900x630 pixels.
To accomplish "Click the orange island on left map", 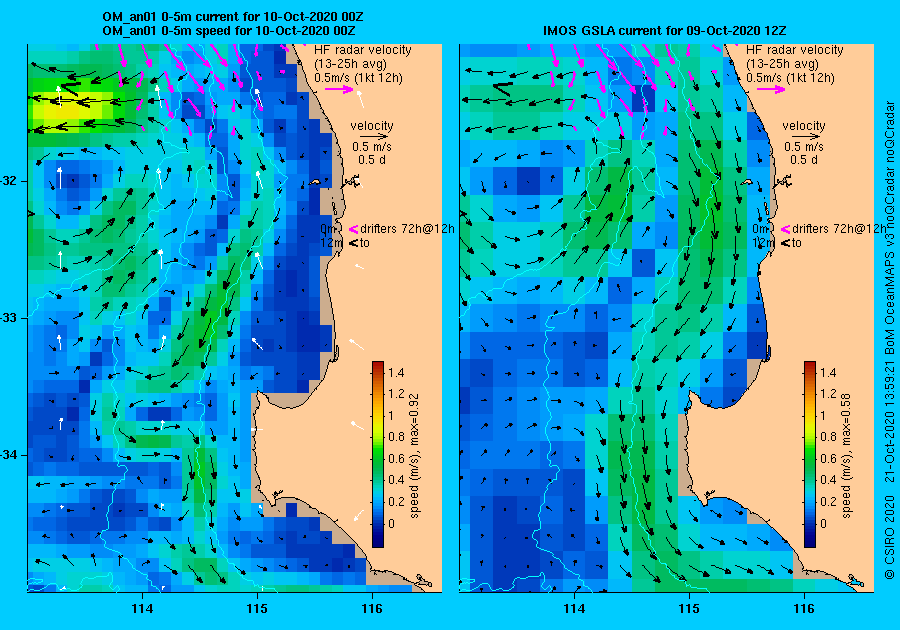I will tap(315, 182).
